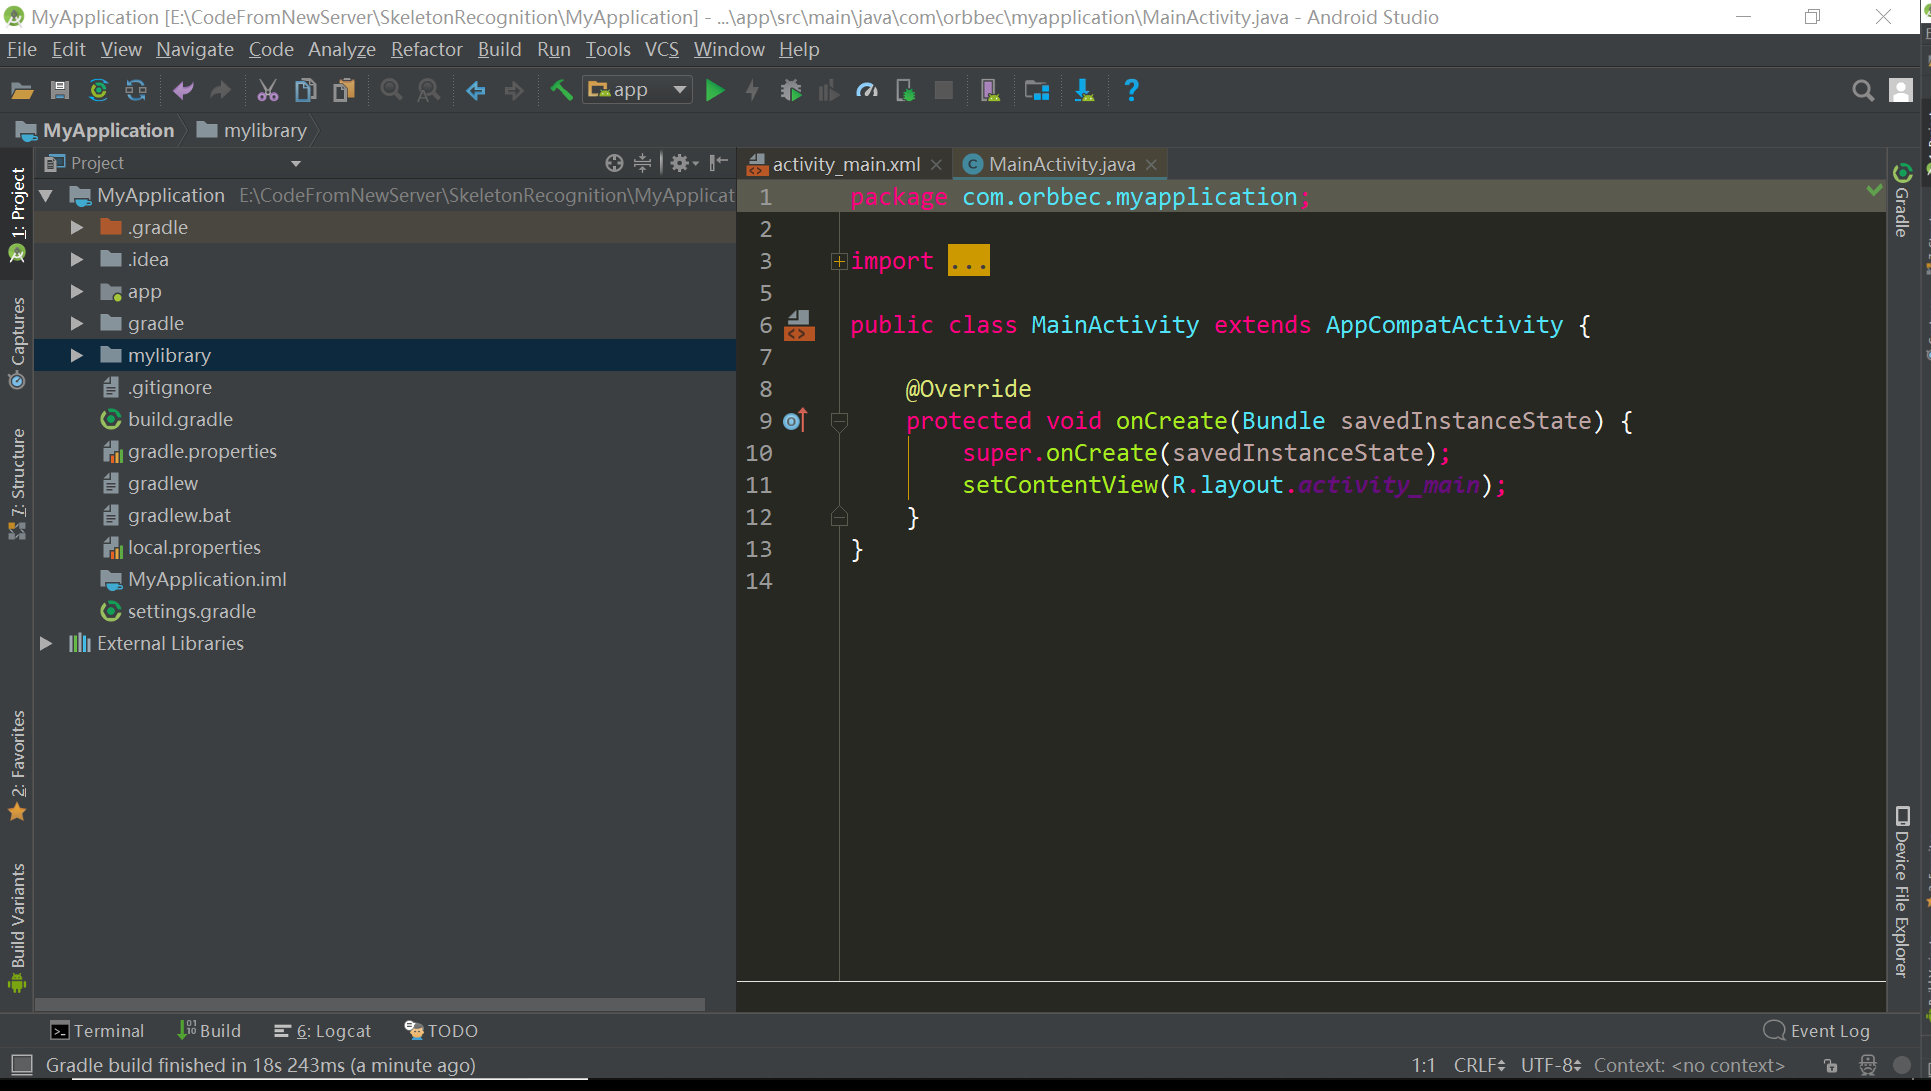Toggle the tool window buttons in the status corner
This screenshot has width=1931, height=1091.
[21, 1065]
